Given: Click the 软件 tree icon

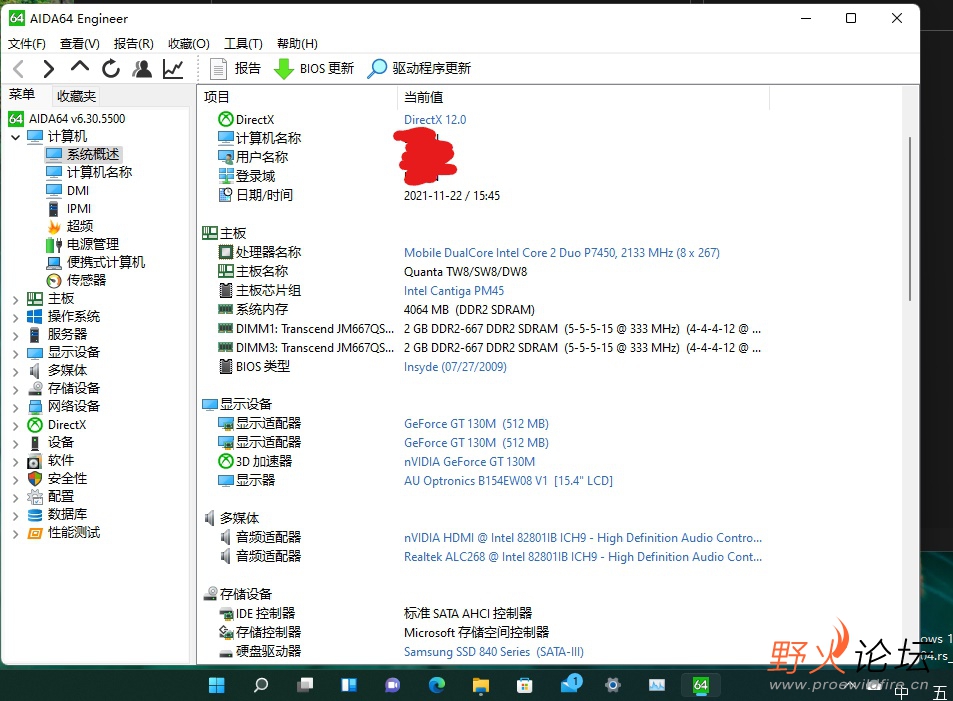Looking at the screenshot, I should pos(35,461).
